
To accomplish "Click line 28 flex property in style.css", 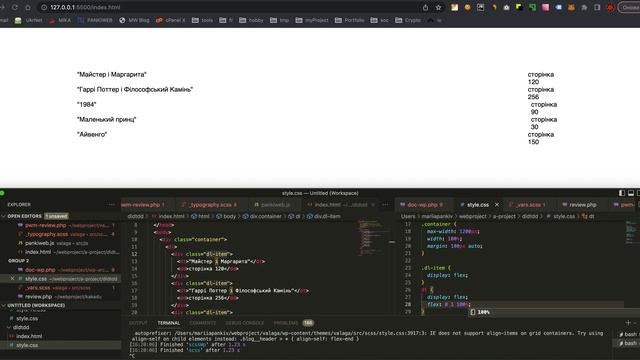I will (x=449, y=304).
